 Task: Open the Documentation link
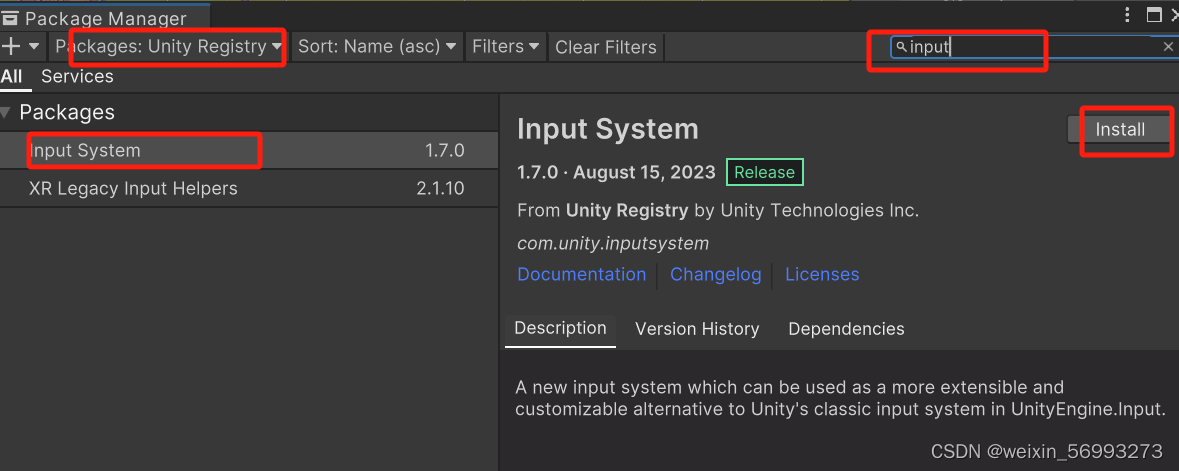[x=582, y=275]
